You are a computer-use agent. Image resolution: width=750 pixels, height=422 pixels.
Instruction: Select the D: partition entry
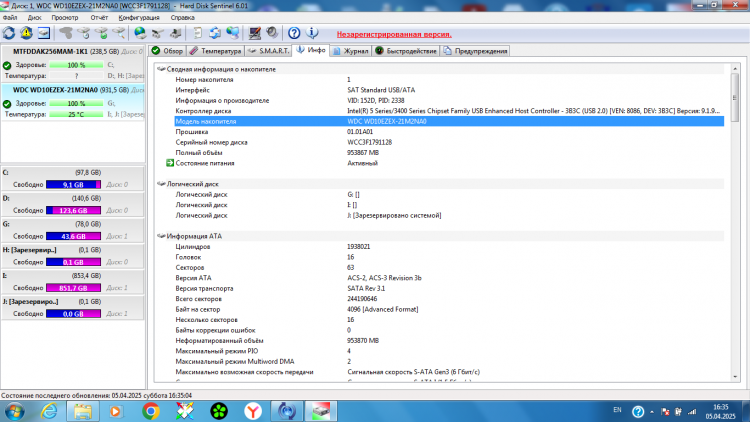[x=73, y=204]
